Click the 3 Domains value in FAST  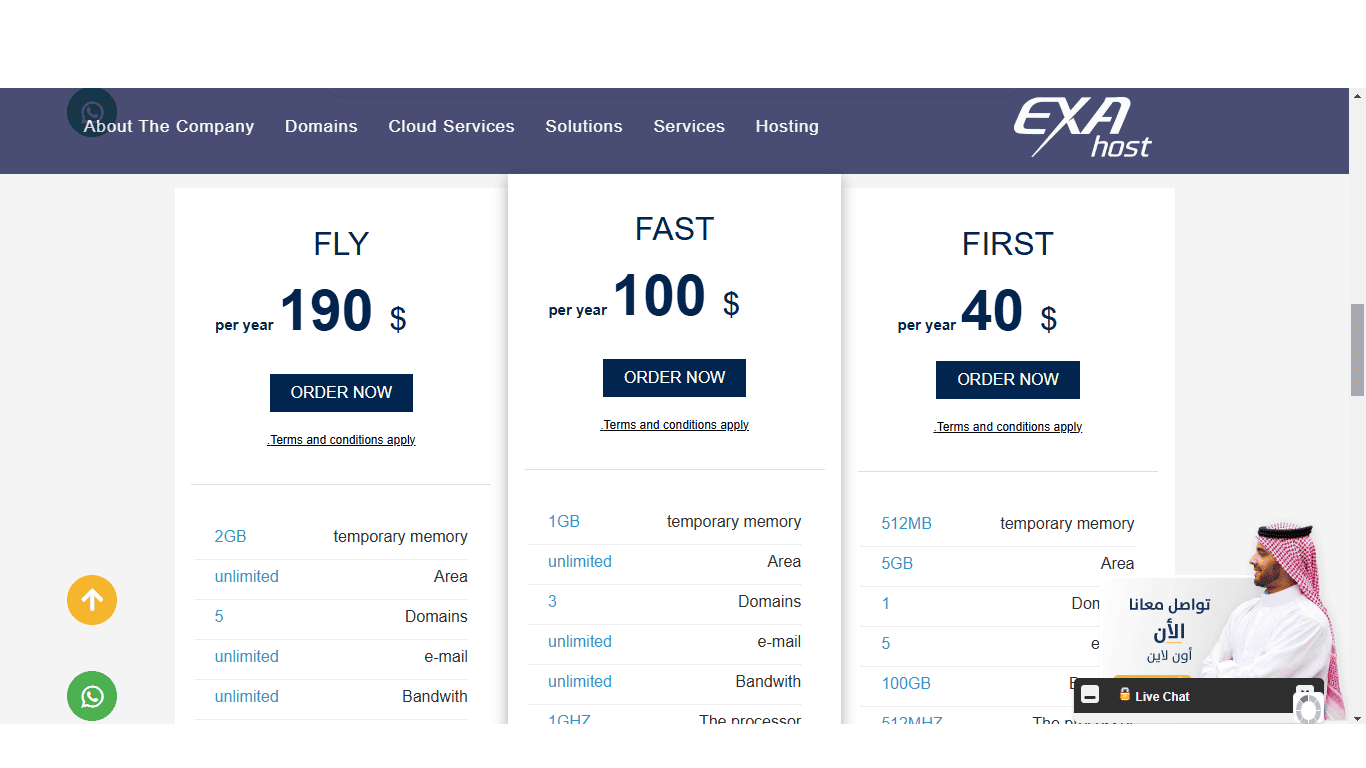[x=552, y=602]
